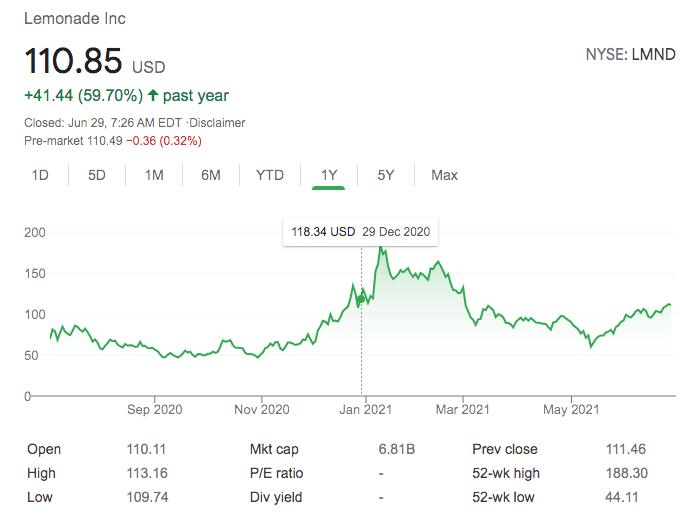Select the YTD tab

pyautogui.click(x=269, y=175)
